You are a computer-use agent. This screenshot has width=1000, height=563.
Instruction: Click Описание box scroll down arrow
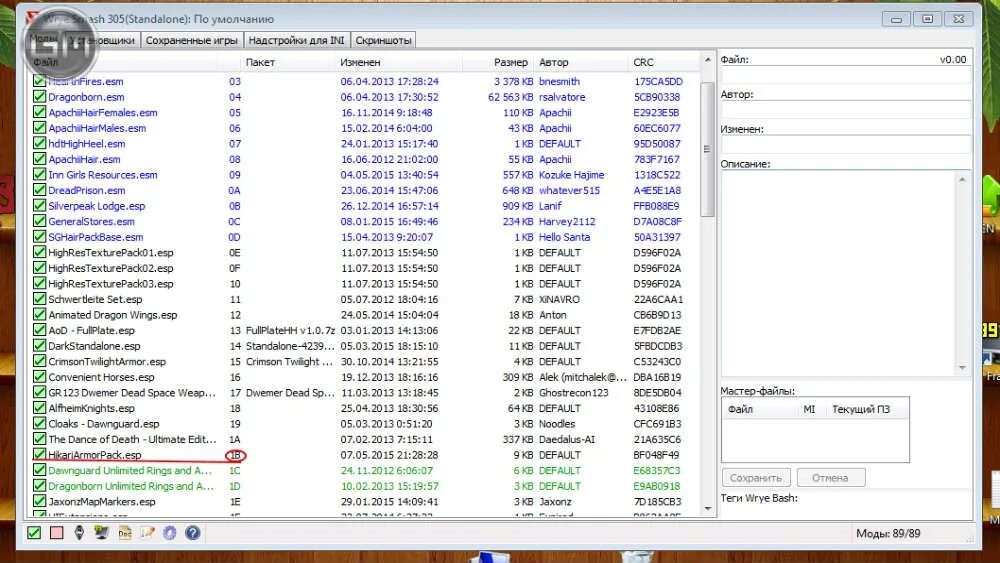click(962, 368)
